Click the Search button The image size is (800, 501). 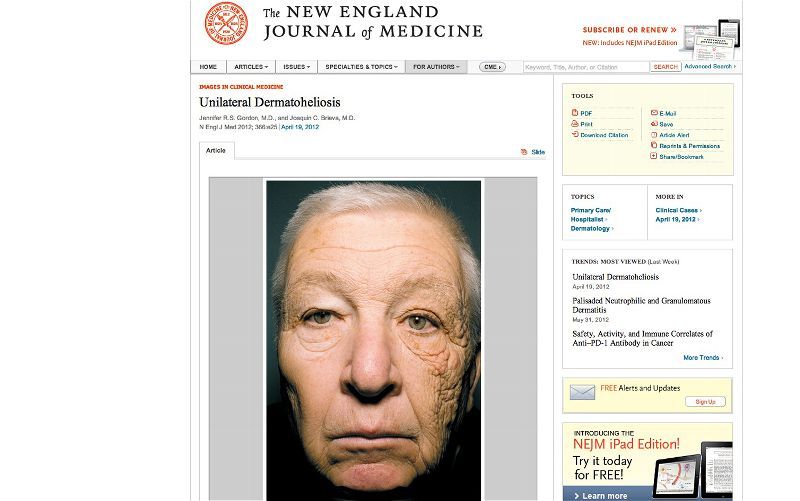pos(665,67)
